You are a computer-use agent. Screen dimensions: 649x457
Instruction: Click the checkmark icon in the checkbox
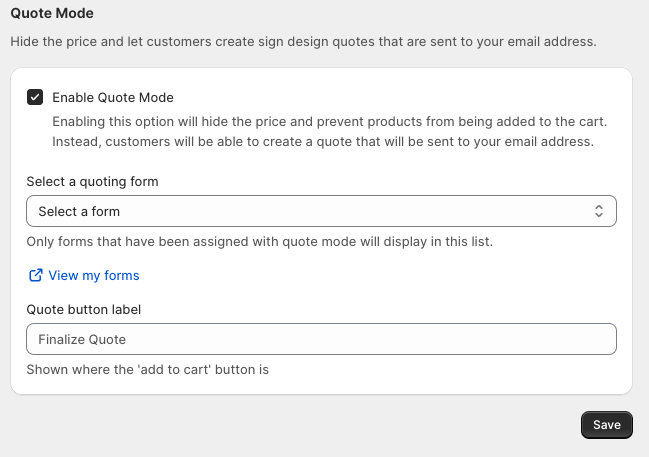[x=35, y=97]
